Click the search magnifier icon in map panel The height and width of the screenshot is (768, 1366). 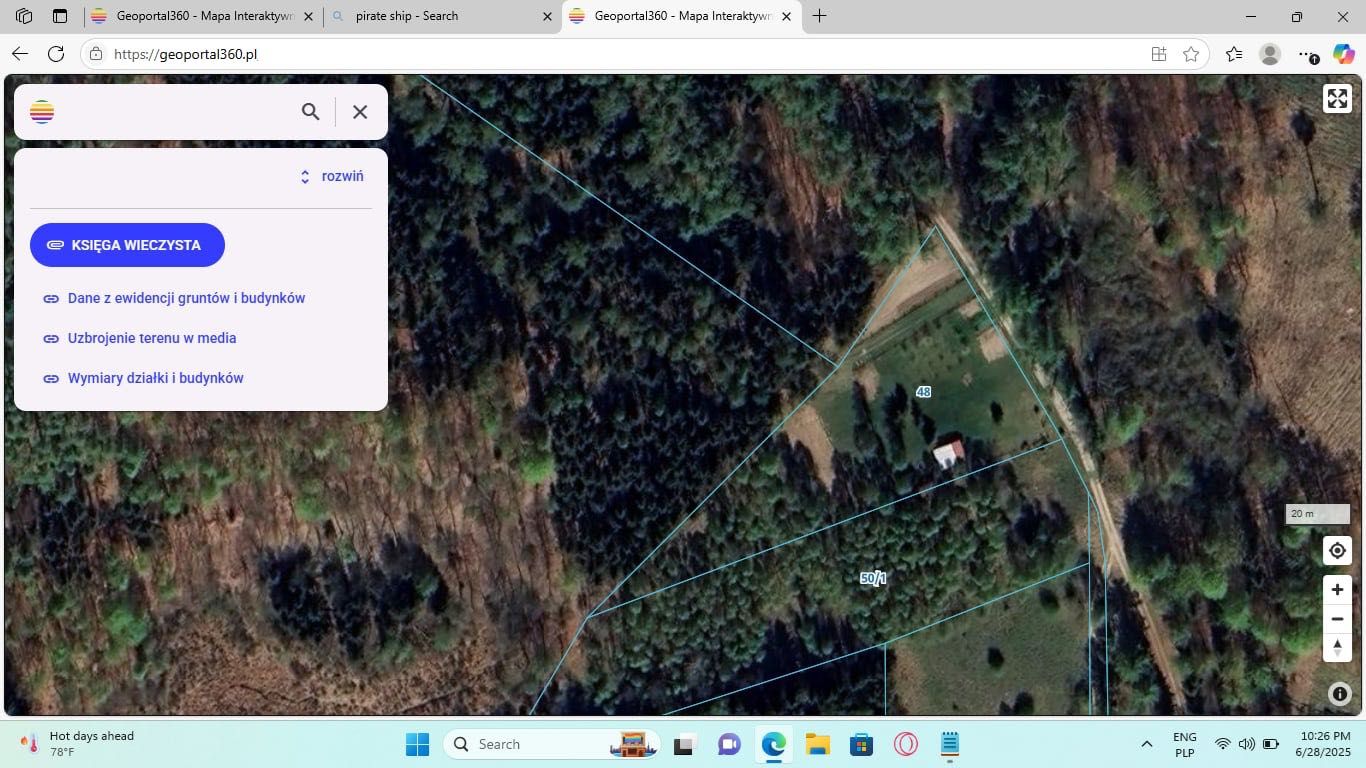click(311, 112)
